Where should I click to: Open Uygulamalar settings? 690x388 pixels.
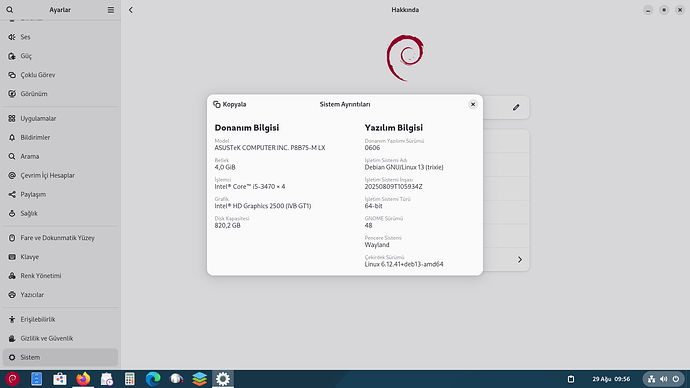60,118
